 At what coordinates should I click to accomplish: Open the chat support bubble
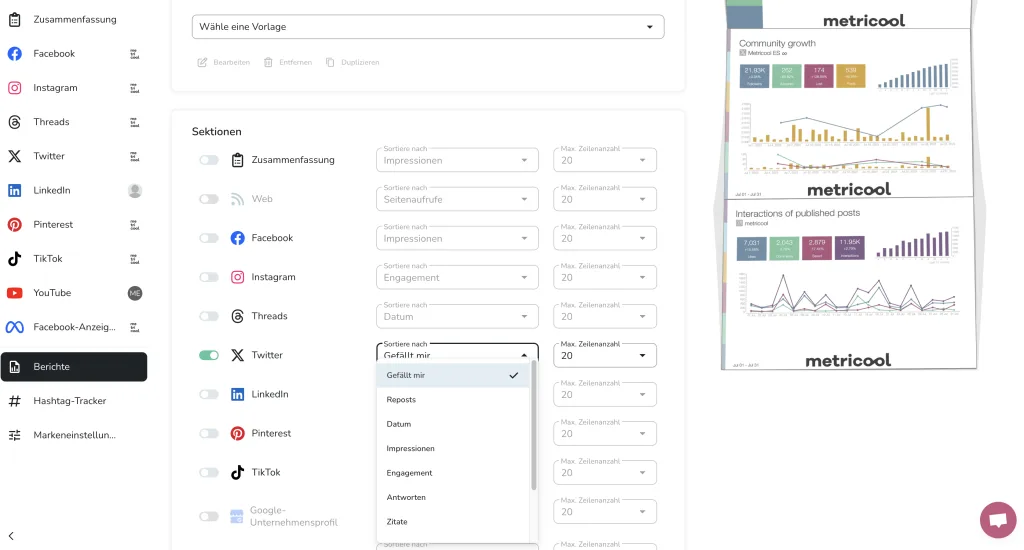click(997, 519)
